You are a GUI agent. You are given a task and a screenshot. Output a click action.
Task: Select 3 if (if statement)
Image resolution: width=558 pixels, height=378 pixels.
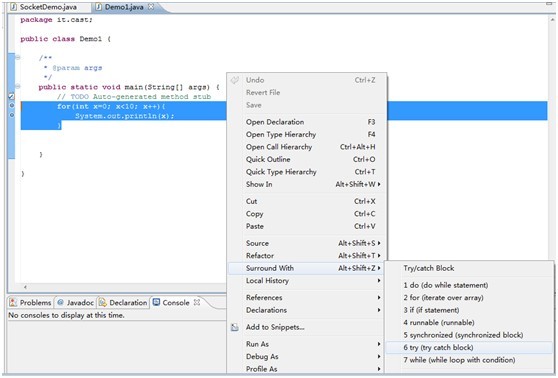point(469,310)
